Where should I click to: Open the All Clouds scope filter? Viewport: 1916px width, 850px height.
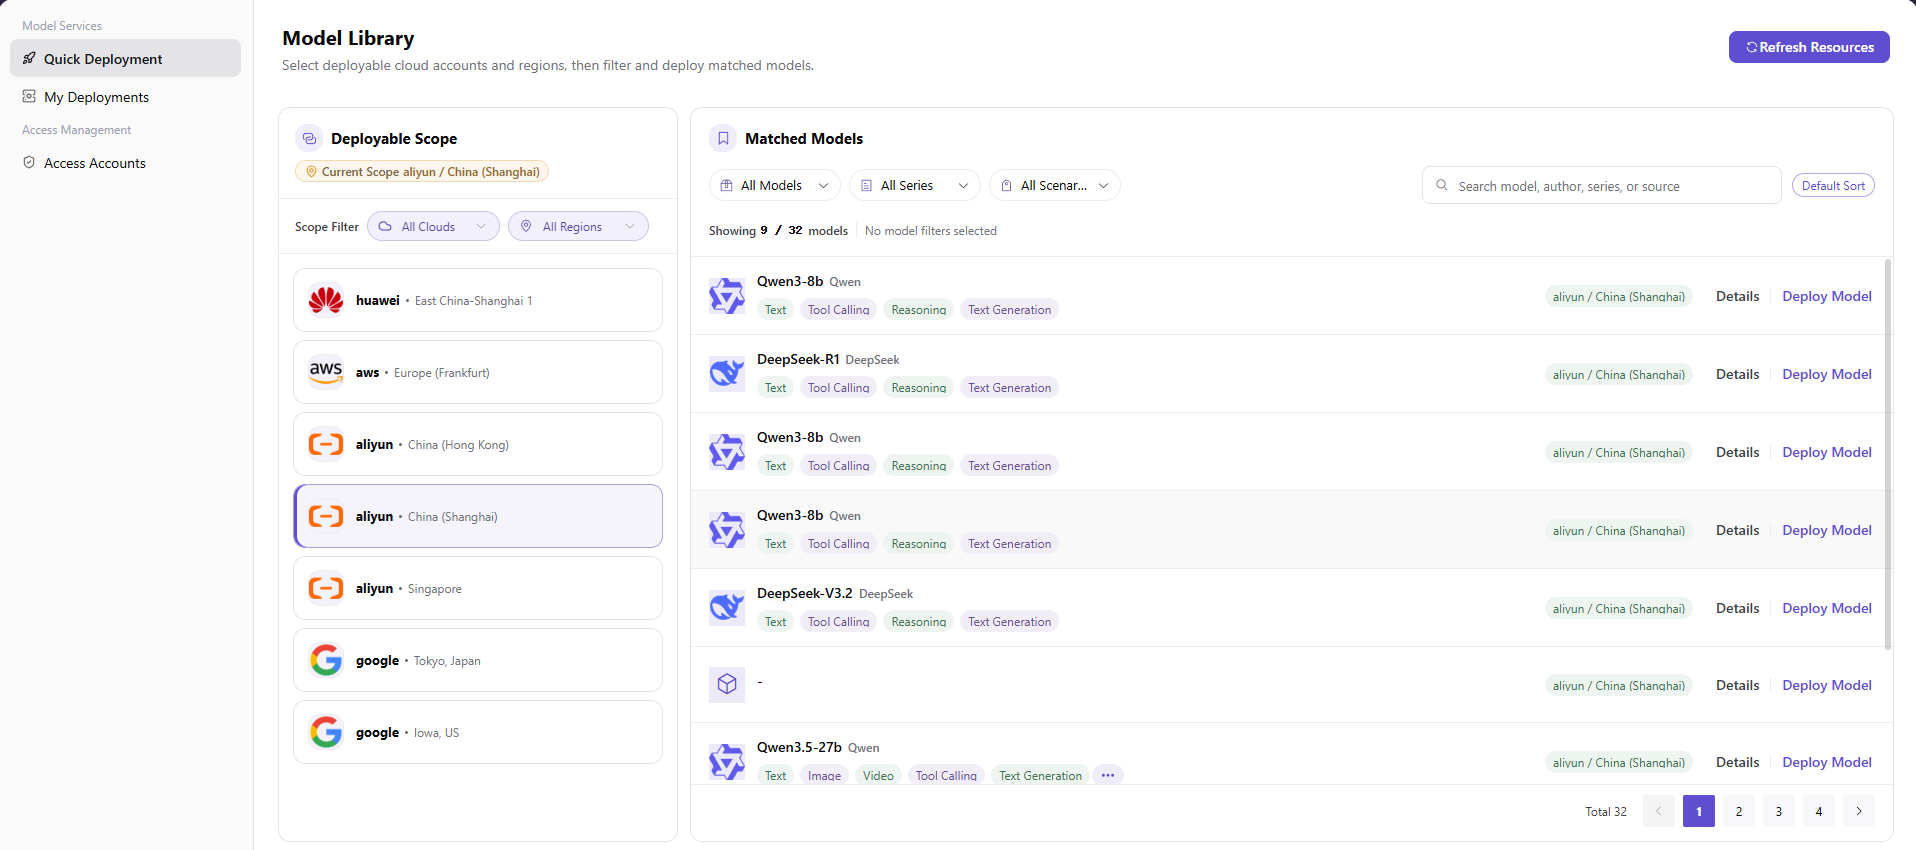(433, 227)
